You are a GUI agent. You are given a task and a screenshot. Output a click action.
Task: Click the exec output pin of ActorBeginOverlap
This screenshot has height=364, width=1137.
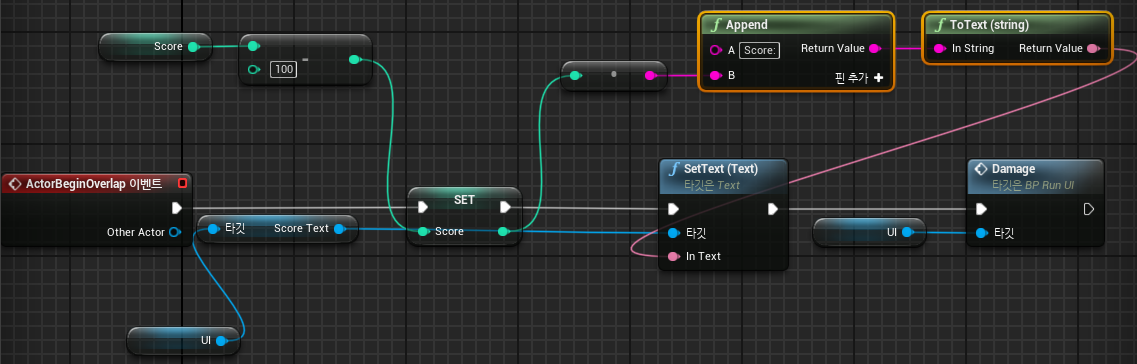[x=176, y=208]
